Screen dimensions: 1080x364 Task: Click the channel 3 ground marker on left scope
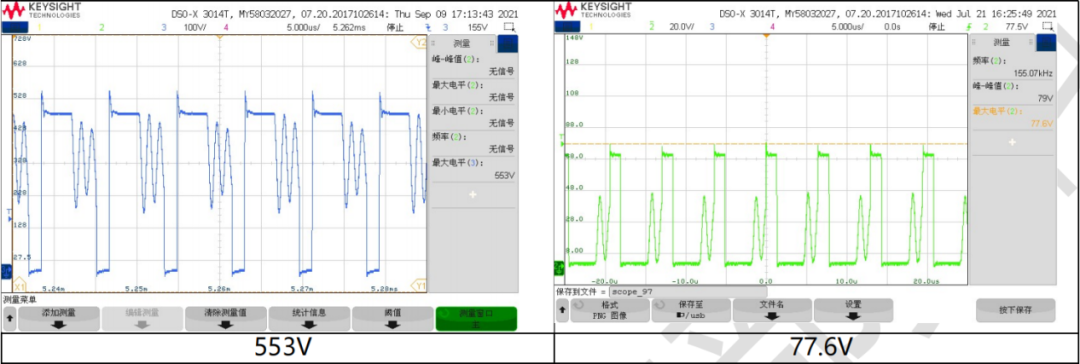[8, 271]
